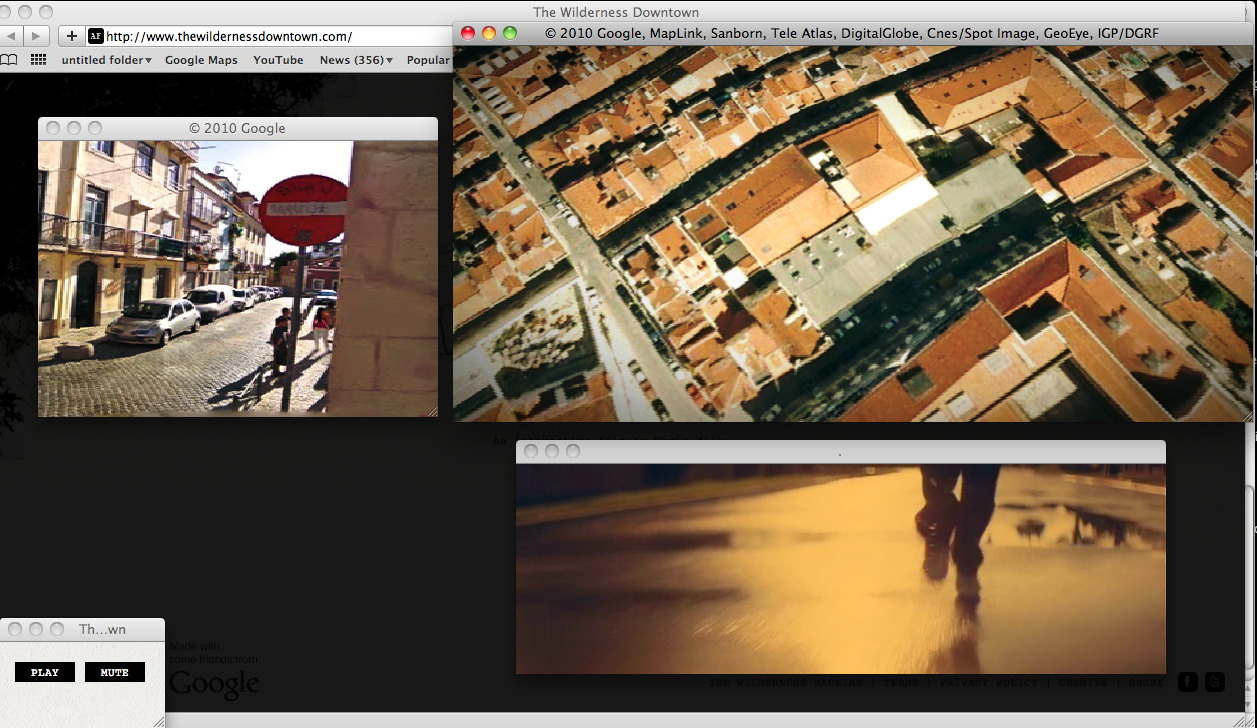Image resolution: width=1257 pixels, height=728 pixels.
Task: Click the MUTE button in small popup
Action: coord(115,672)
